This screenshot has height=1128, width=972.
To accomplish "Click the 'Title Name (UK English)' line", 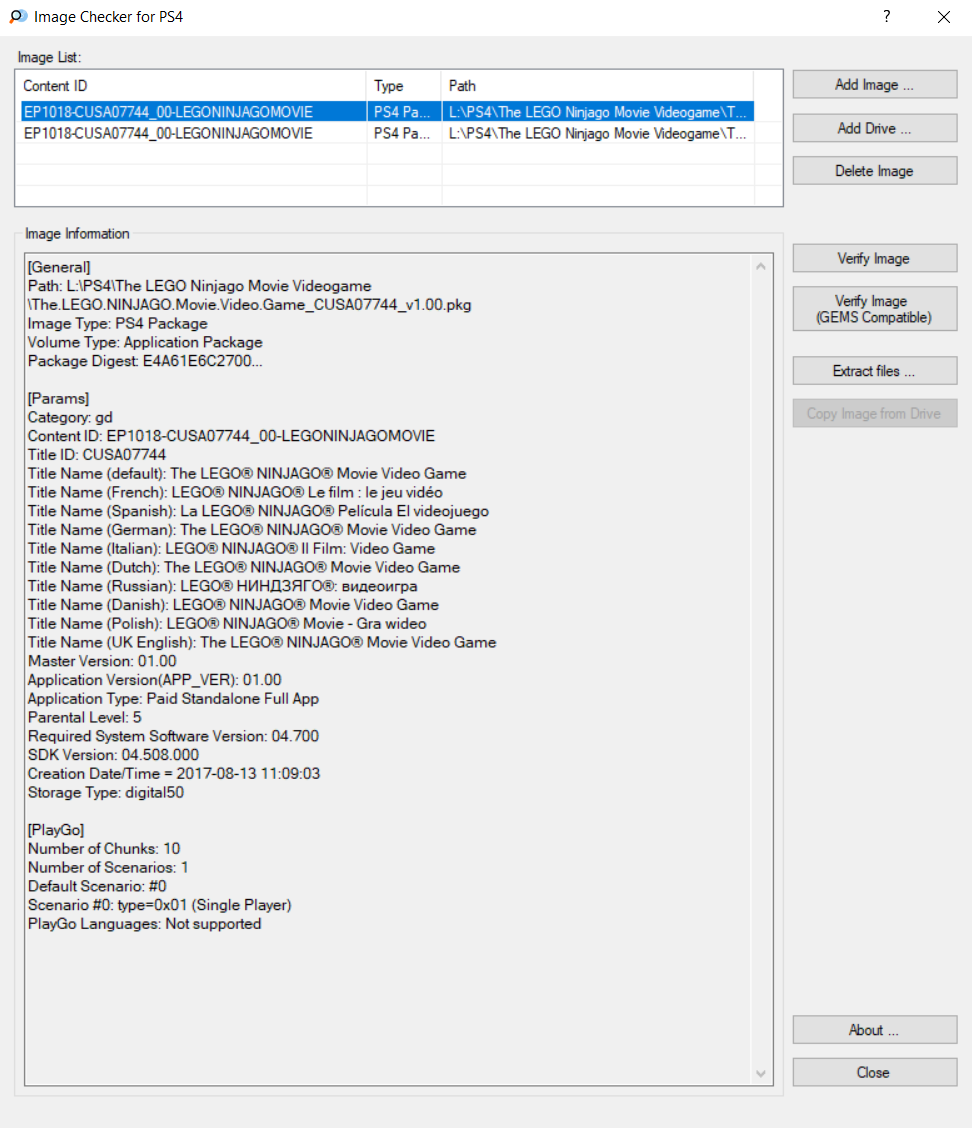I will tap(262, 641).
